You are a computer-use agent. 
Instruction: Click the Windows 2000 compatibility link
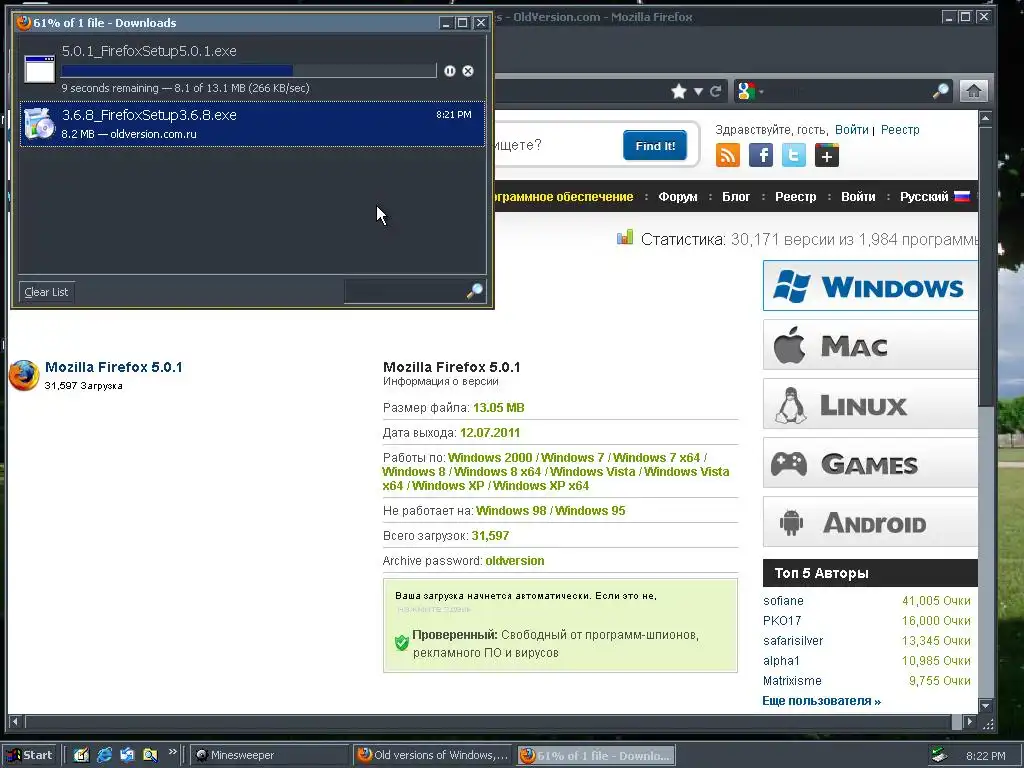click(x=490, y=458)
